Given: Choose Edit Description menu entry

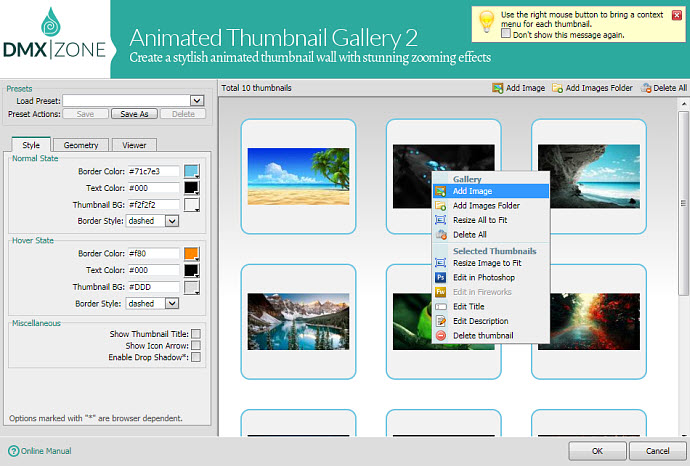Looking at the screenshot, I should pyautogui.click(x=491, y=321).
